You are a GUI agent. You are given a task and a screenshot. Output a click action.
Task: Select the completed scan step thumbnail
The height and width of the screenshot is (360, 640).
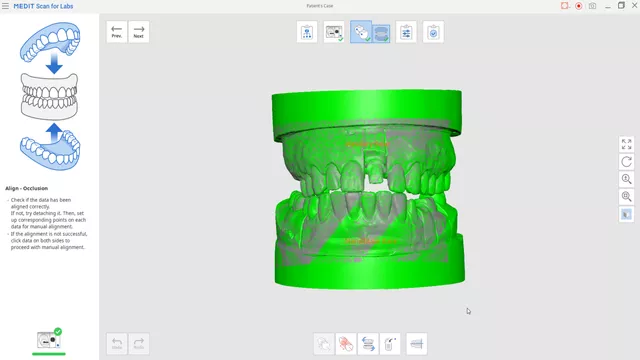pos(49,340)
